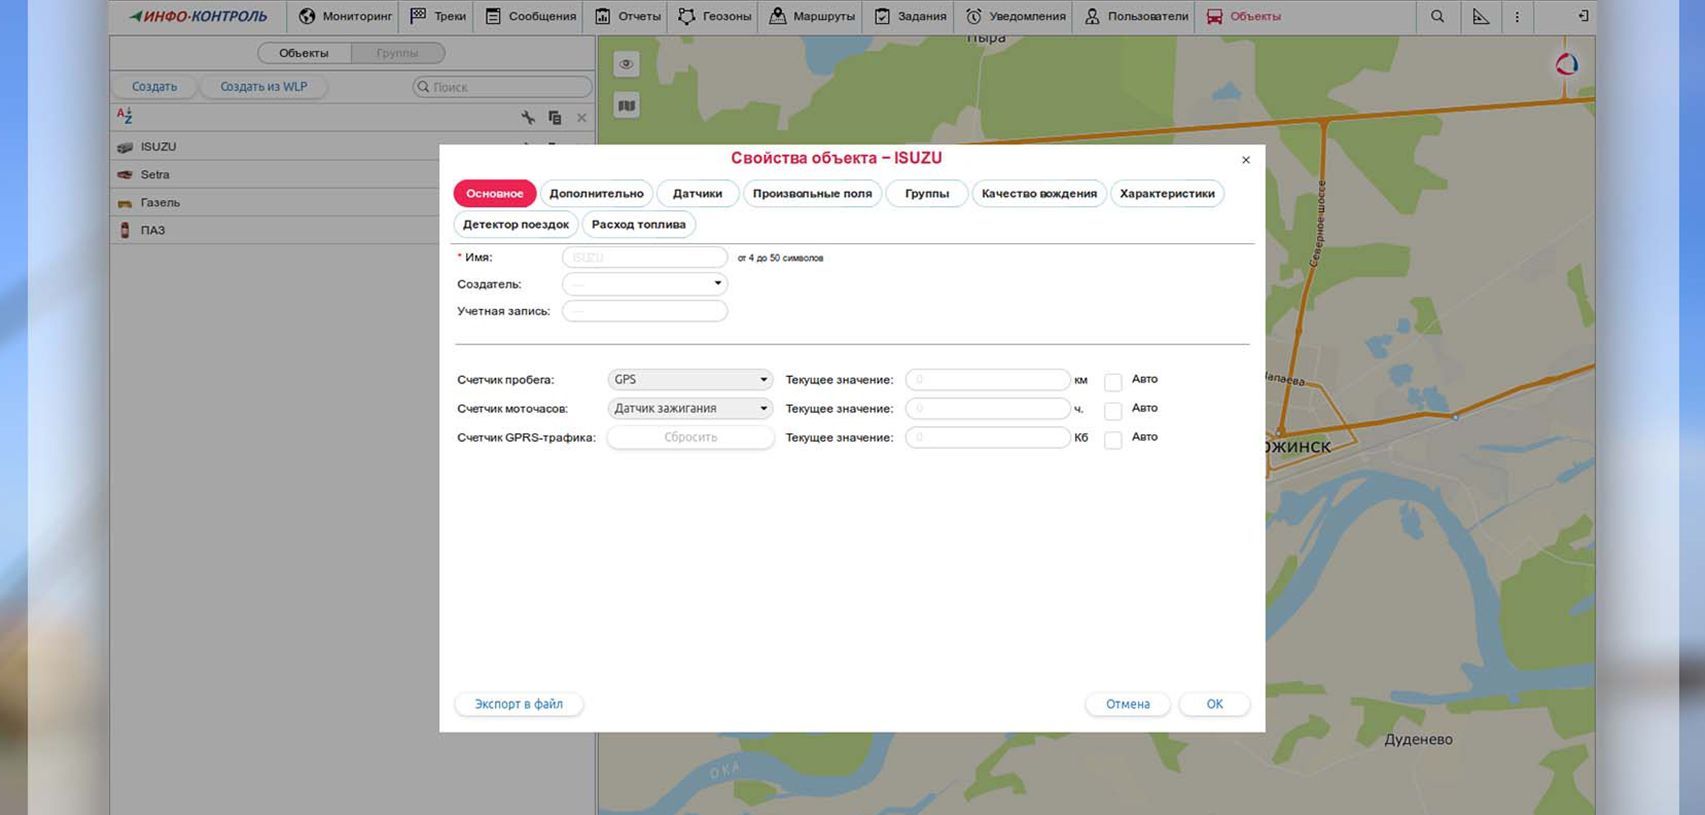Open the Пользователи section
Viewport: 1705px width, 815px height.
tap(1136, 16)
